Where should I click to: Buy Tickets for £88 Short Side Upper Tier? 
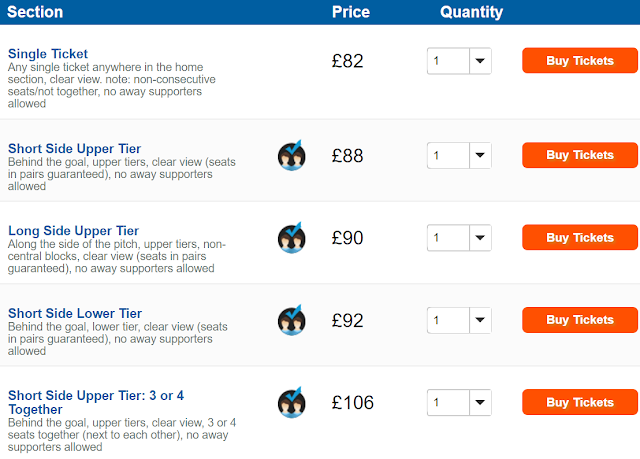[580, 155]
